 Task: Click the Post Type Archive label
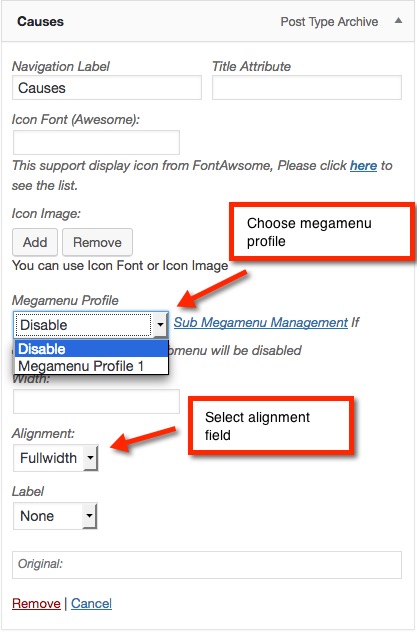tap(329, 21)
